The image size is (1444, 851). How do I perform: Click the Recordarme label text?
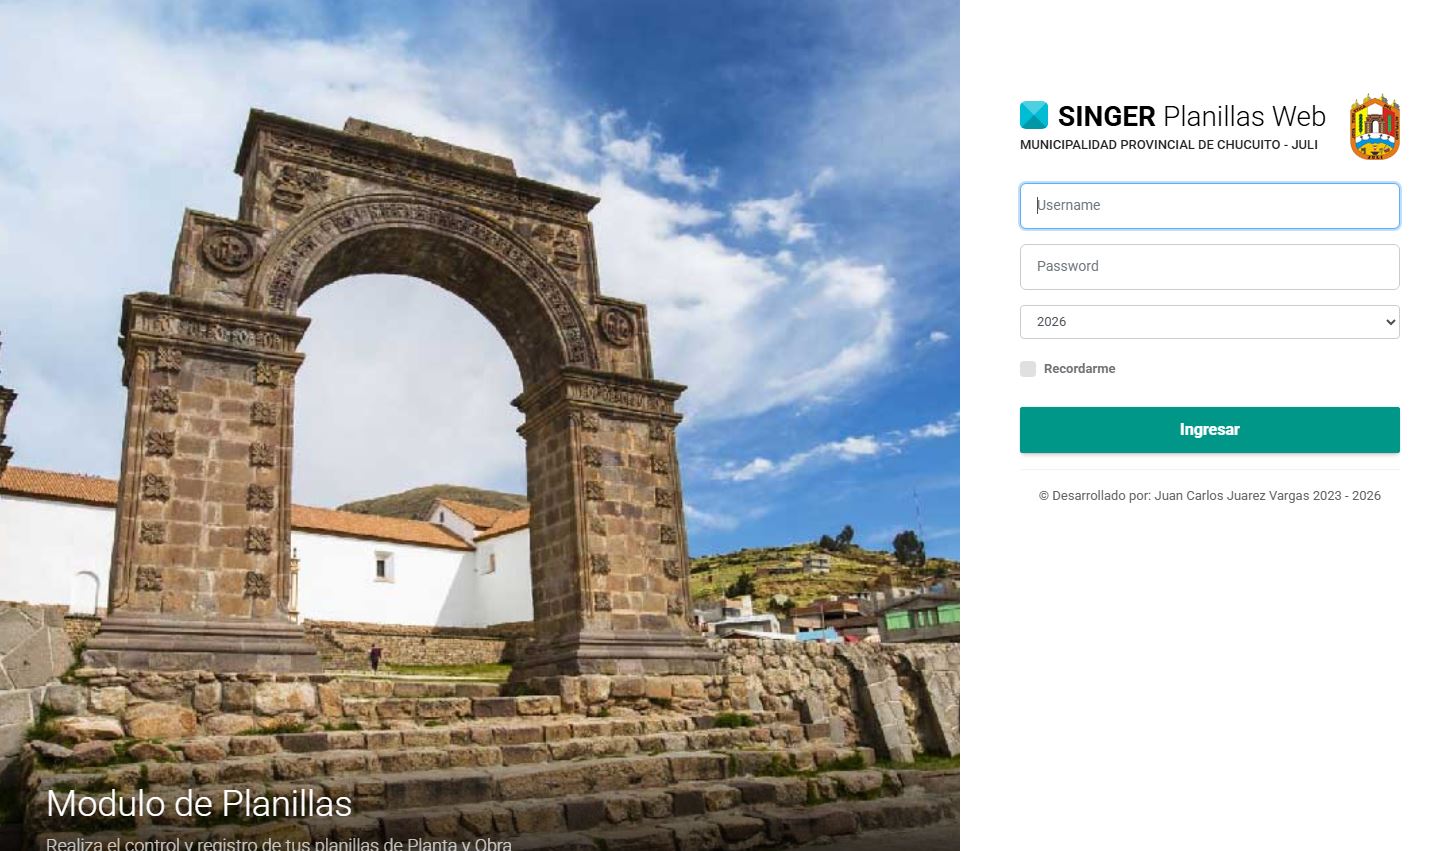(x=1079, y=369)
